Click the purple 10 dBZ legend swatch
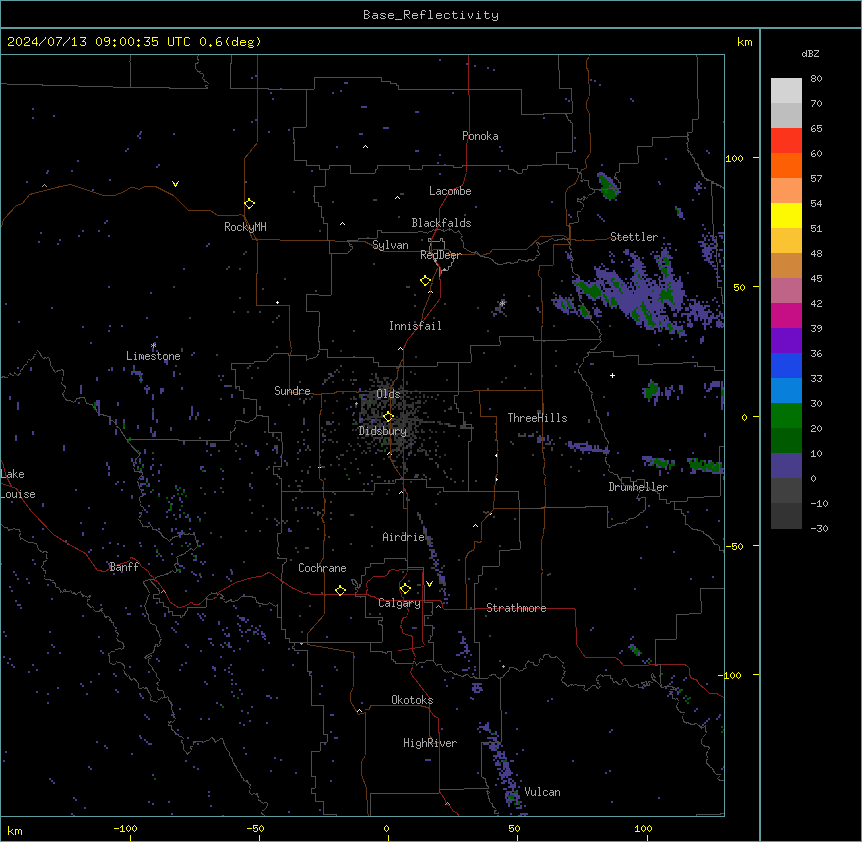The height and width of the screenshot is (842, 862). 786,466
